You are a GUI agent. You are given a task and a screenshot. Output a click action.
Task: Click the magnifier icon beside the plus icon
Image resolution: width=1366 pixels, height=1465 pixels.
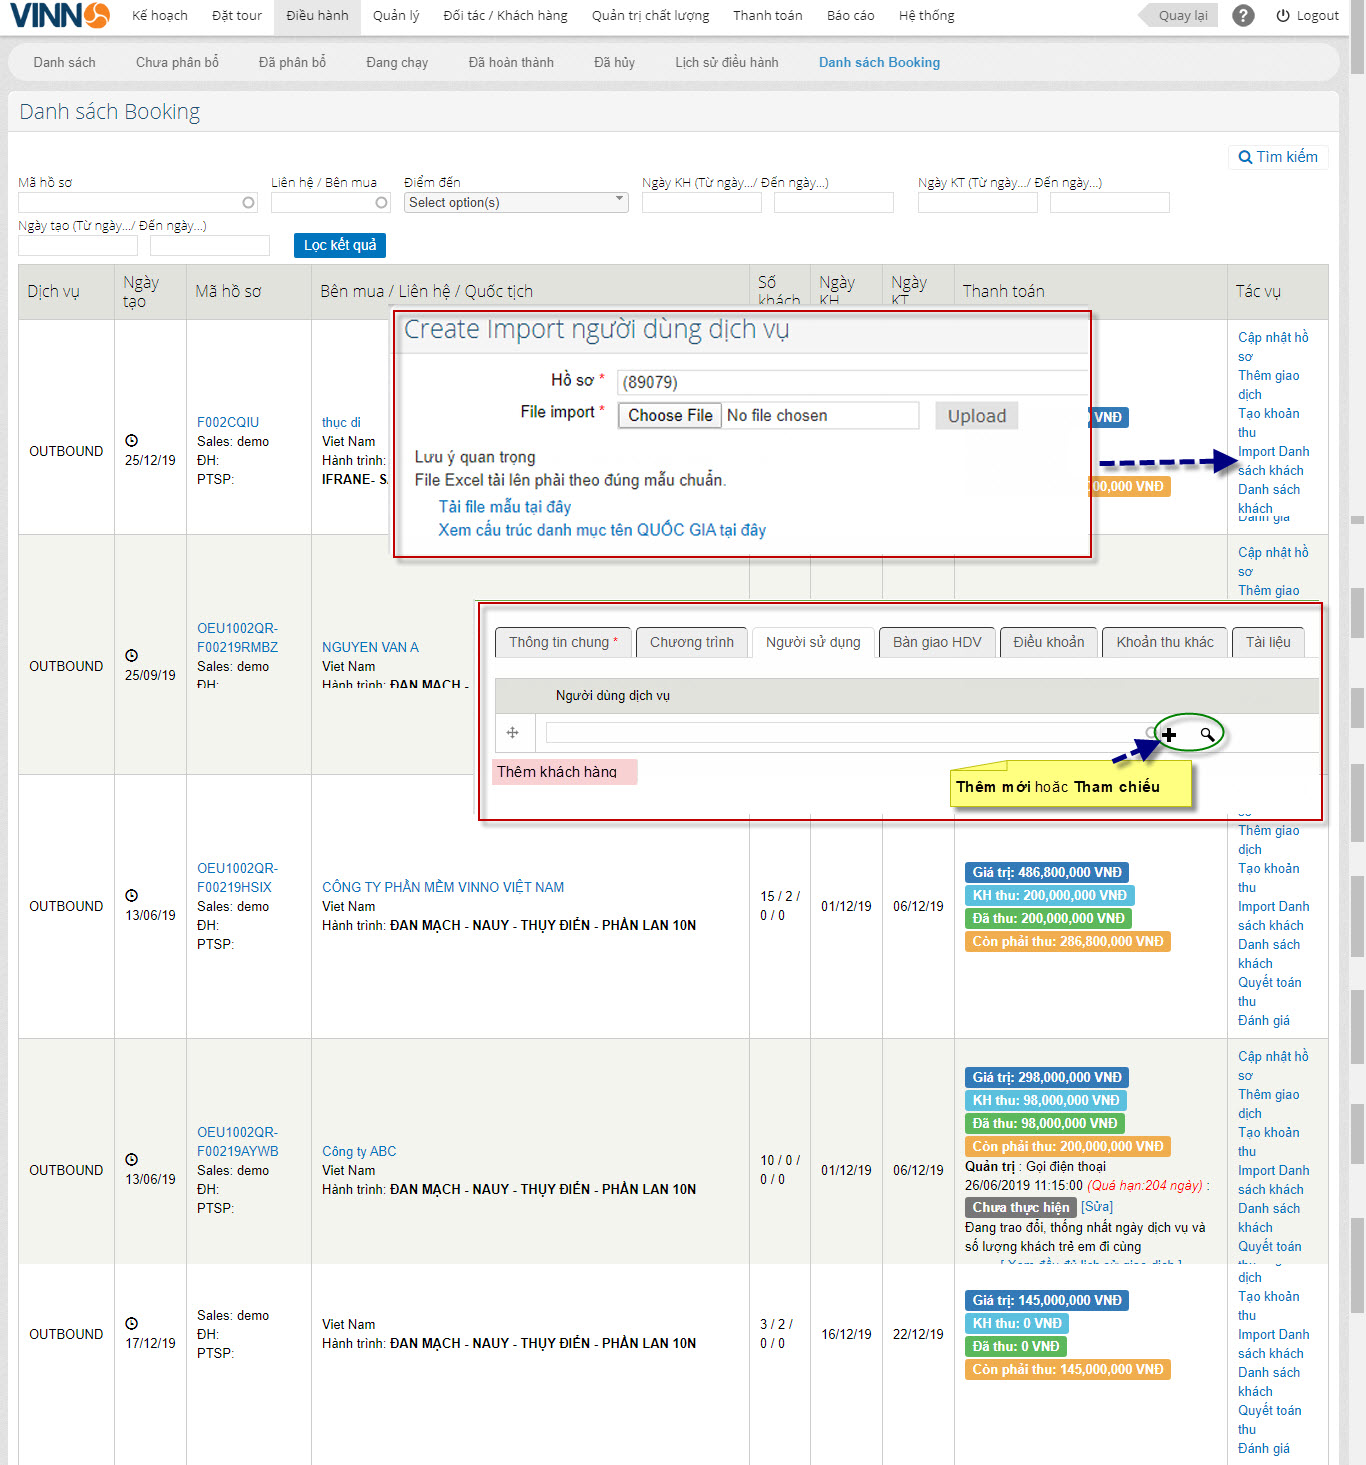(x=1207, y=735)
